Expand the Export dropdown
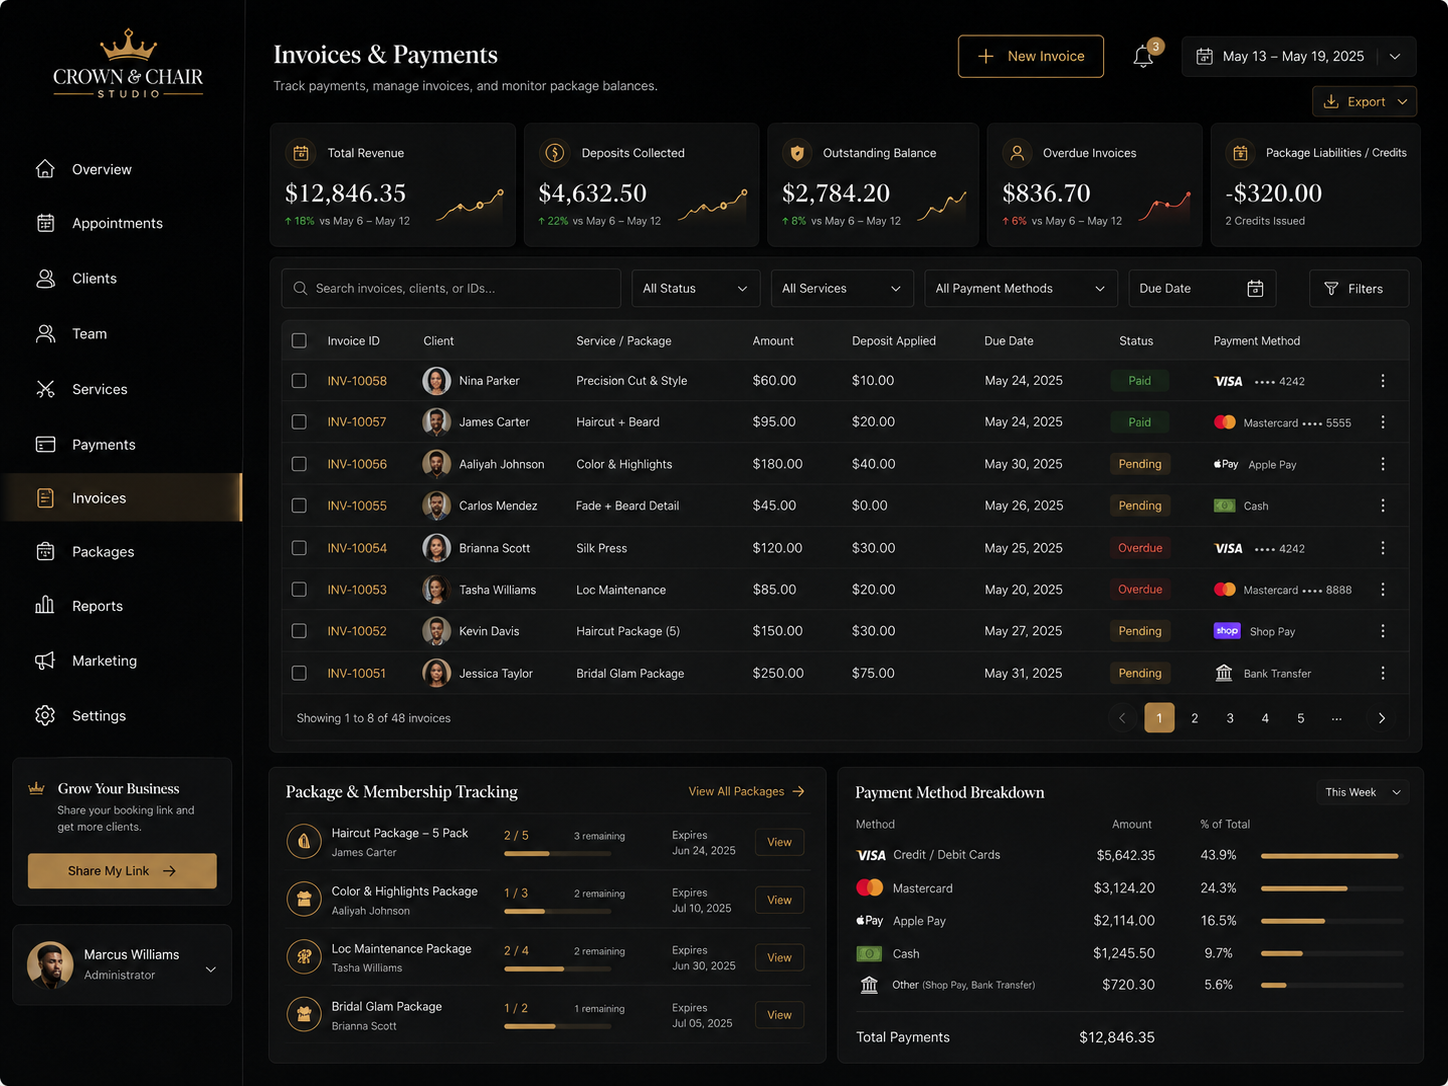The width and height of the screenshot is (1448, 1086). click(1364, 102)
